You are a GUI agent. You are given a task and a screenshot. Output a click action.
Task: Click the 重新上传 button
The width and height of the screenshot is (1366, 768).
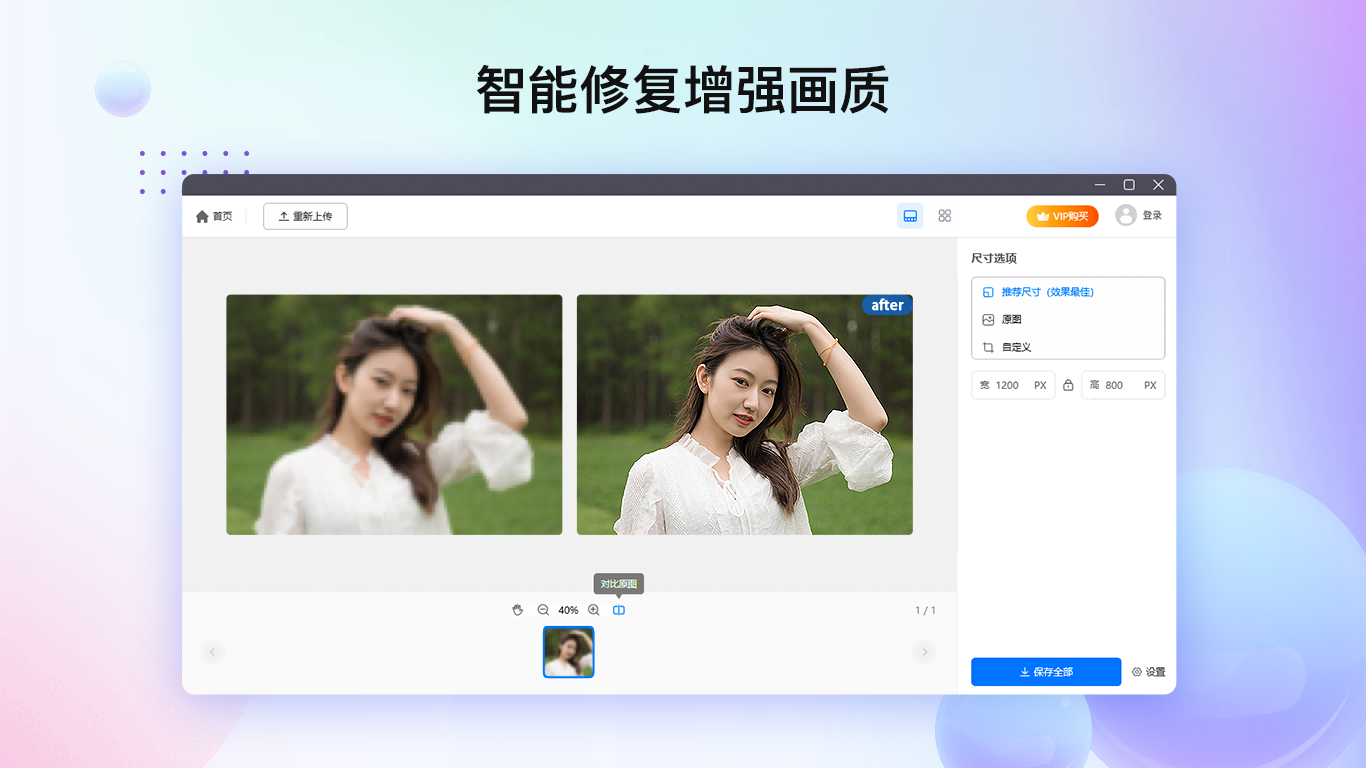[305, 216]
